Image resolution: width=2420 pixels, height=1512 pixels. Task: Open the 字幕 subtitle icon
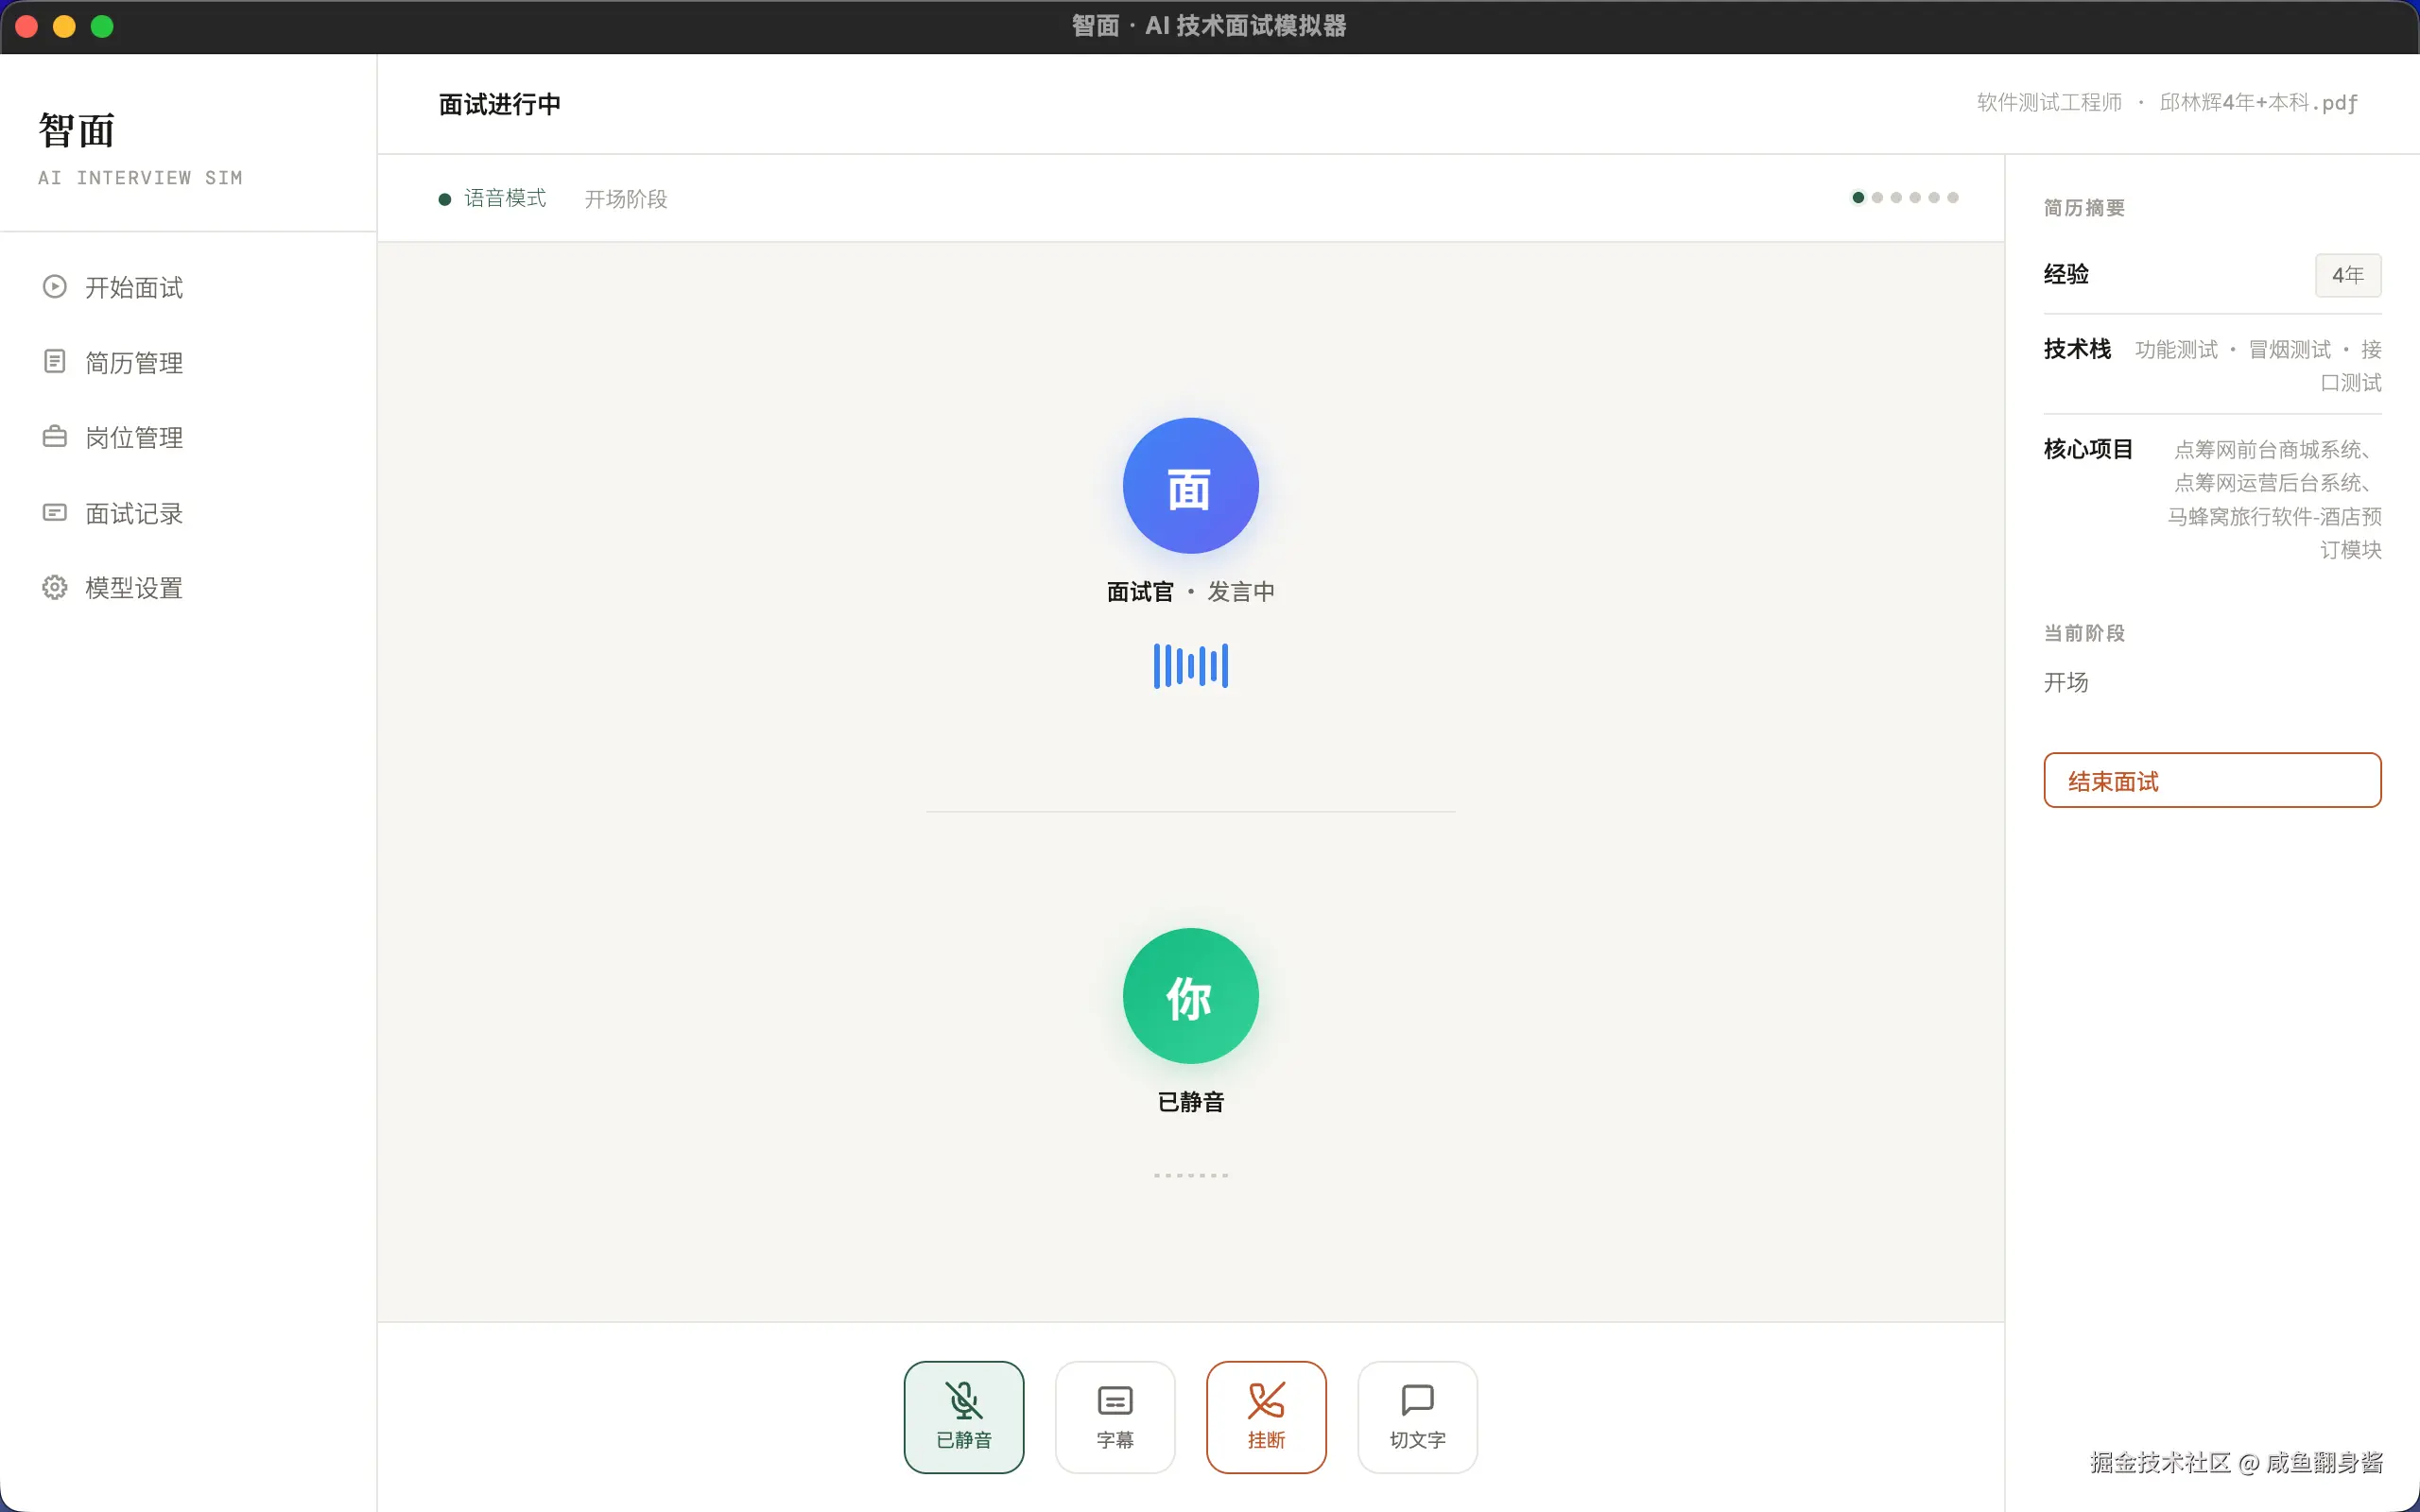tap(1114, 1400)
